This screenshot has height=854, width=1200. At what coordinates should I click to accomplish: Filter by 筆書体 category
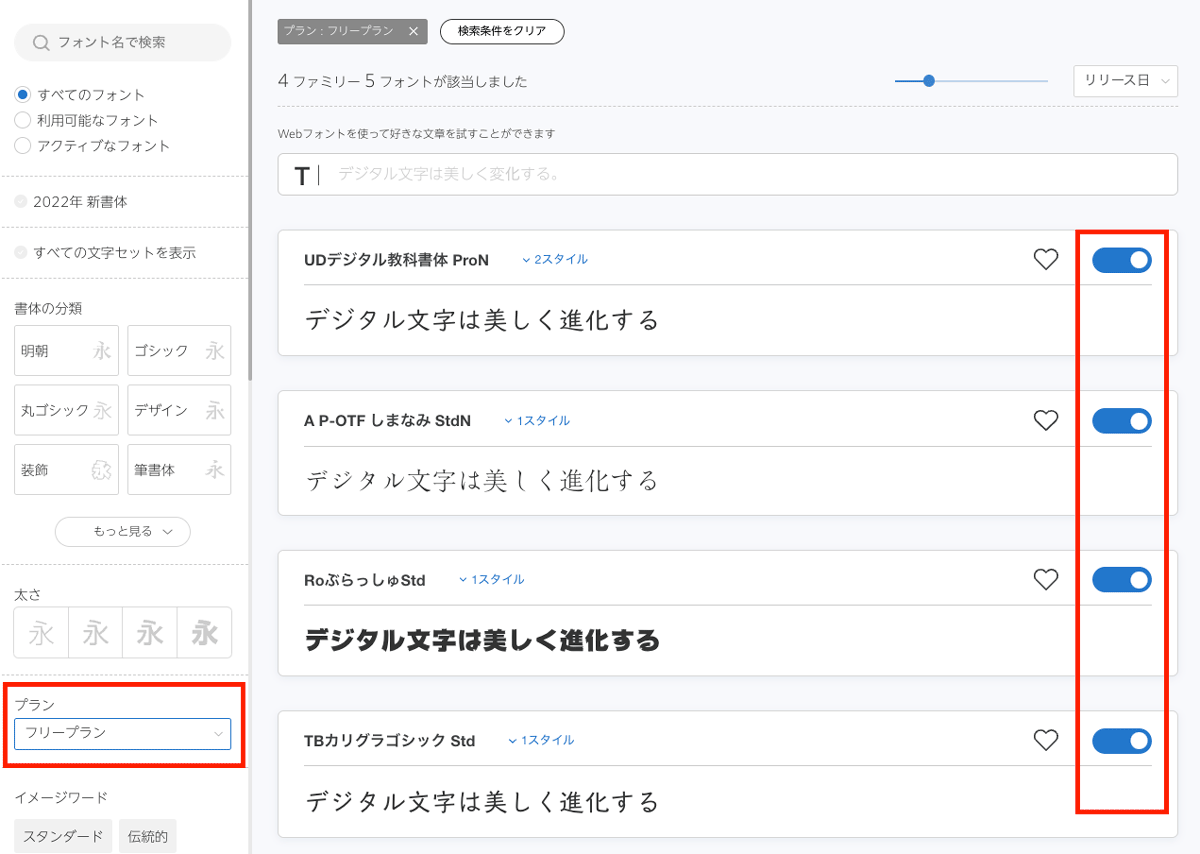pyautogui.click(x=179, y=469)
